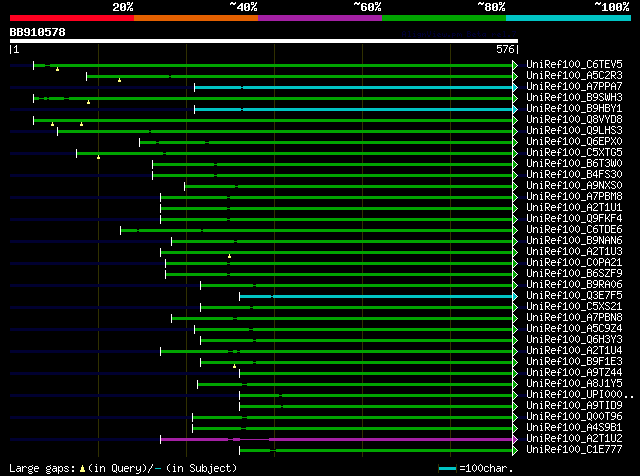Select the UniRef100_A8J1Y5 label

pos(574,384)
